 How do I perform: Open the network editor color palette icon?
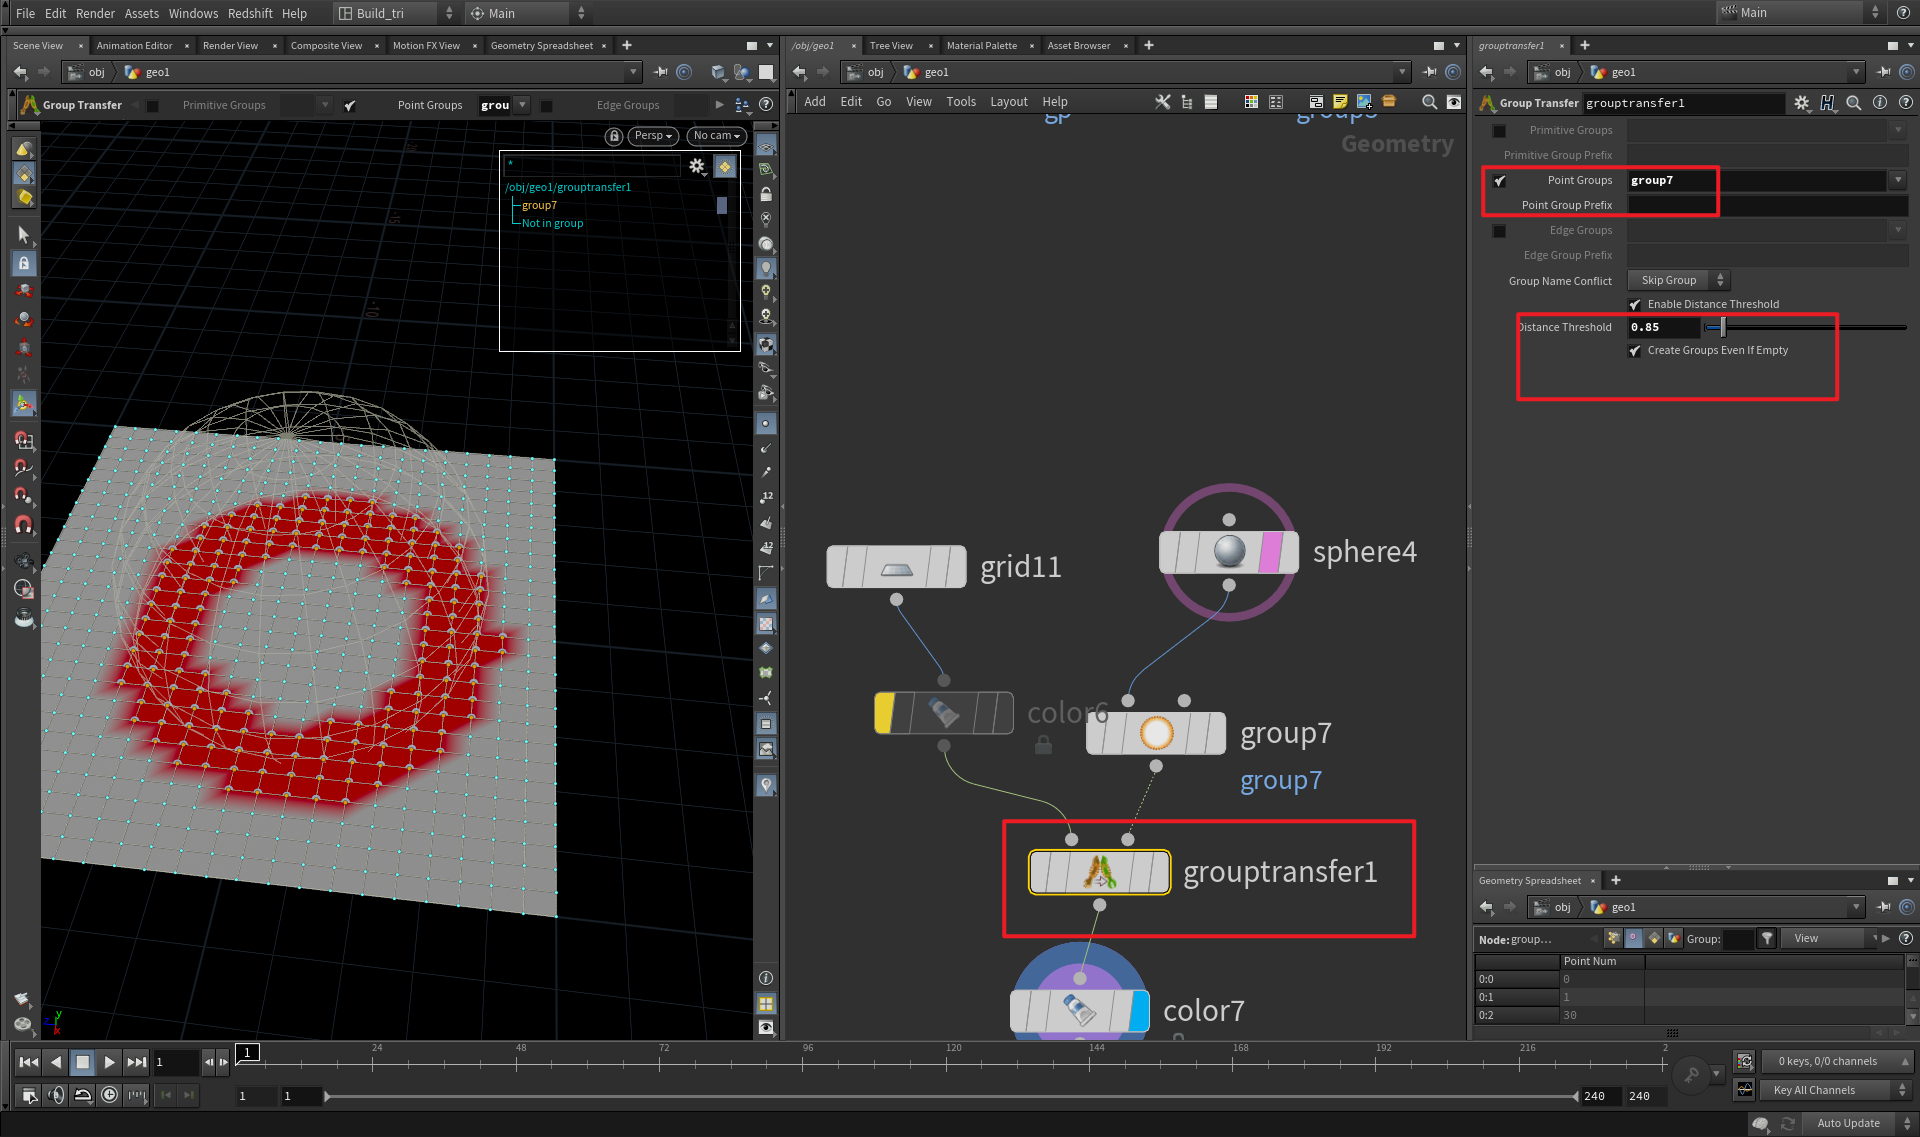pyautogui.click(x=1251, y=102)
